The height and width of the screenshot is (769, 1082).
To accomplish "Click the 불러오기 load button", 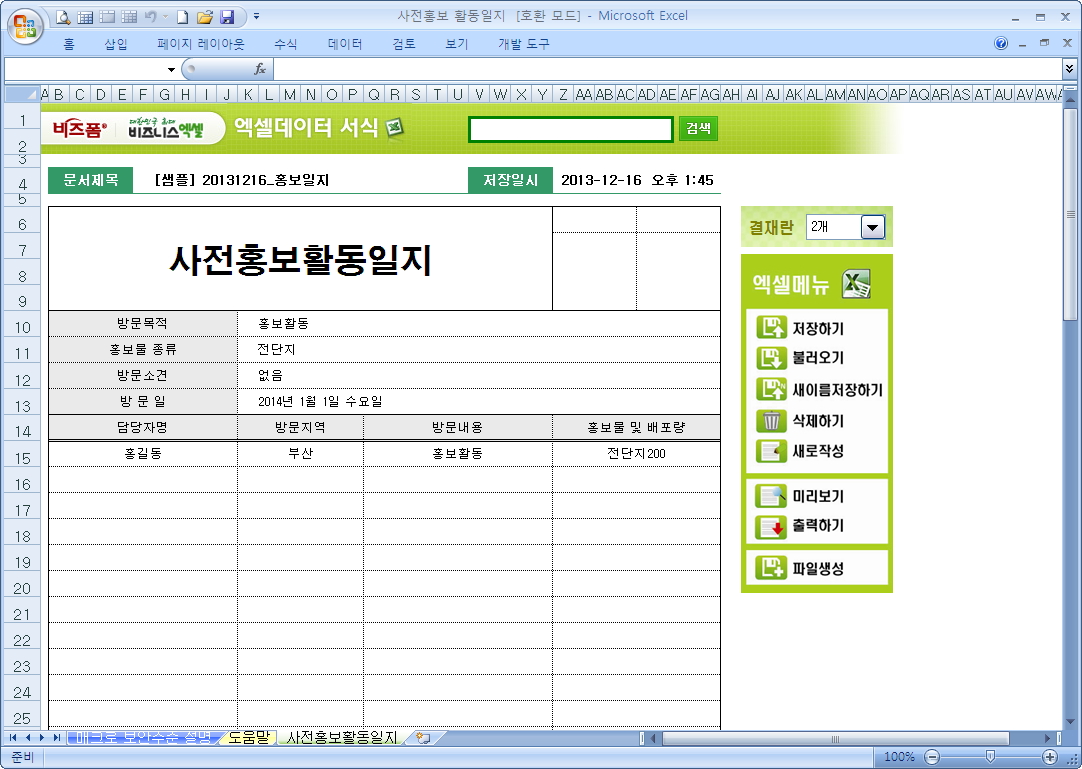I will click(x=800, y=358).
